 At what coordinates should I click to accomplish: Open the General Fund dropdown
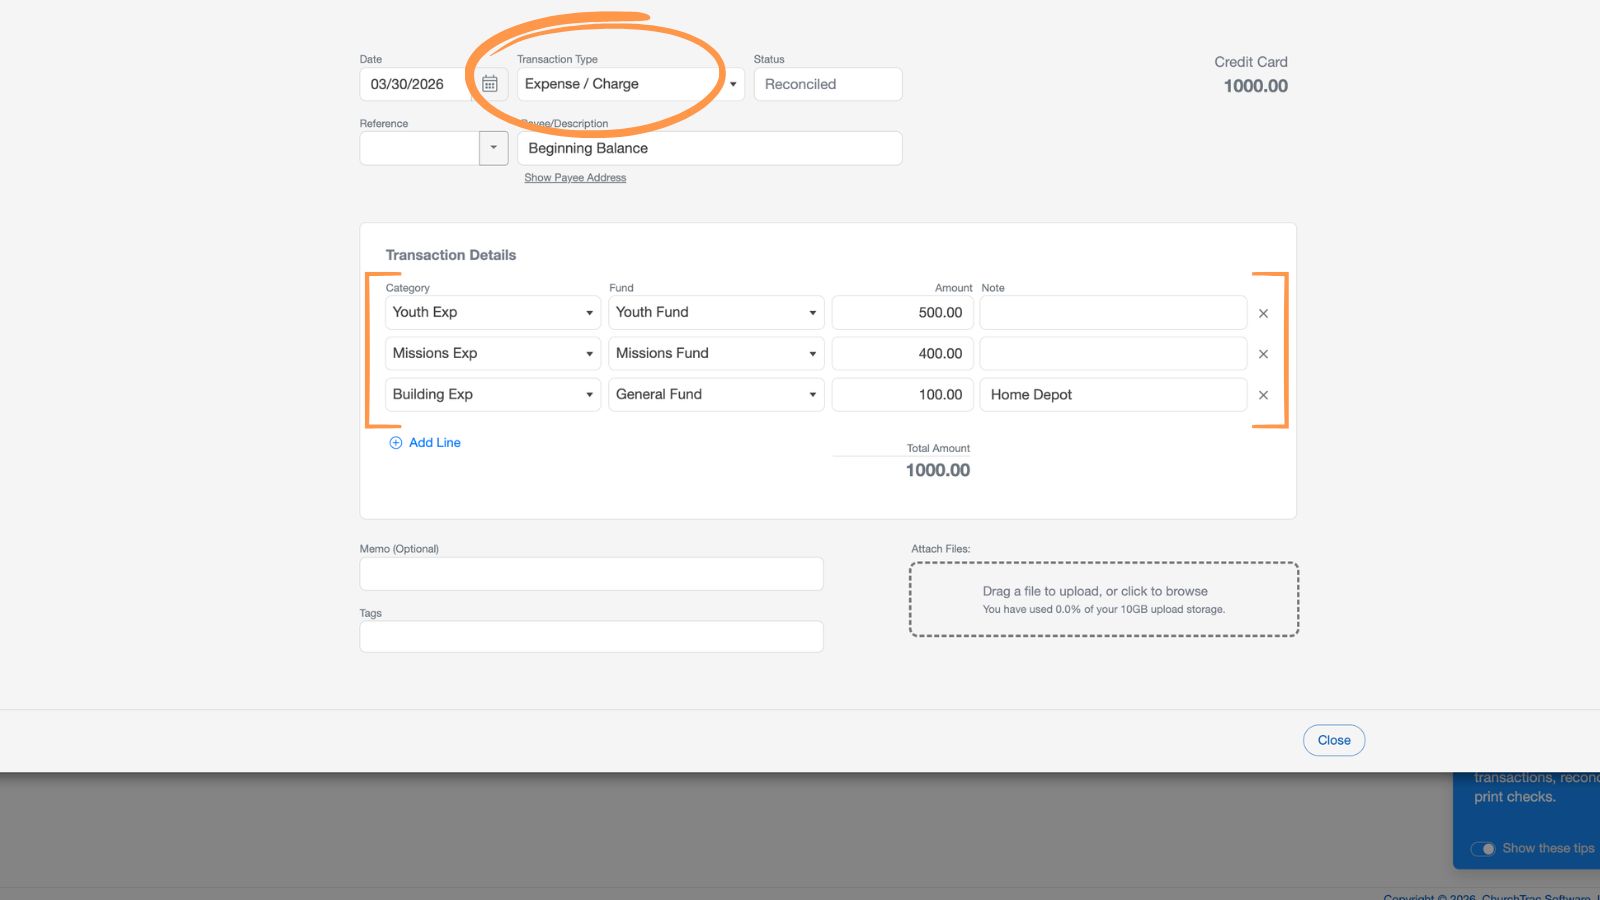click(x=716, y=395)
